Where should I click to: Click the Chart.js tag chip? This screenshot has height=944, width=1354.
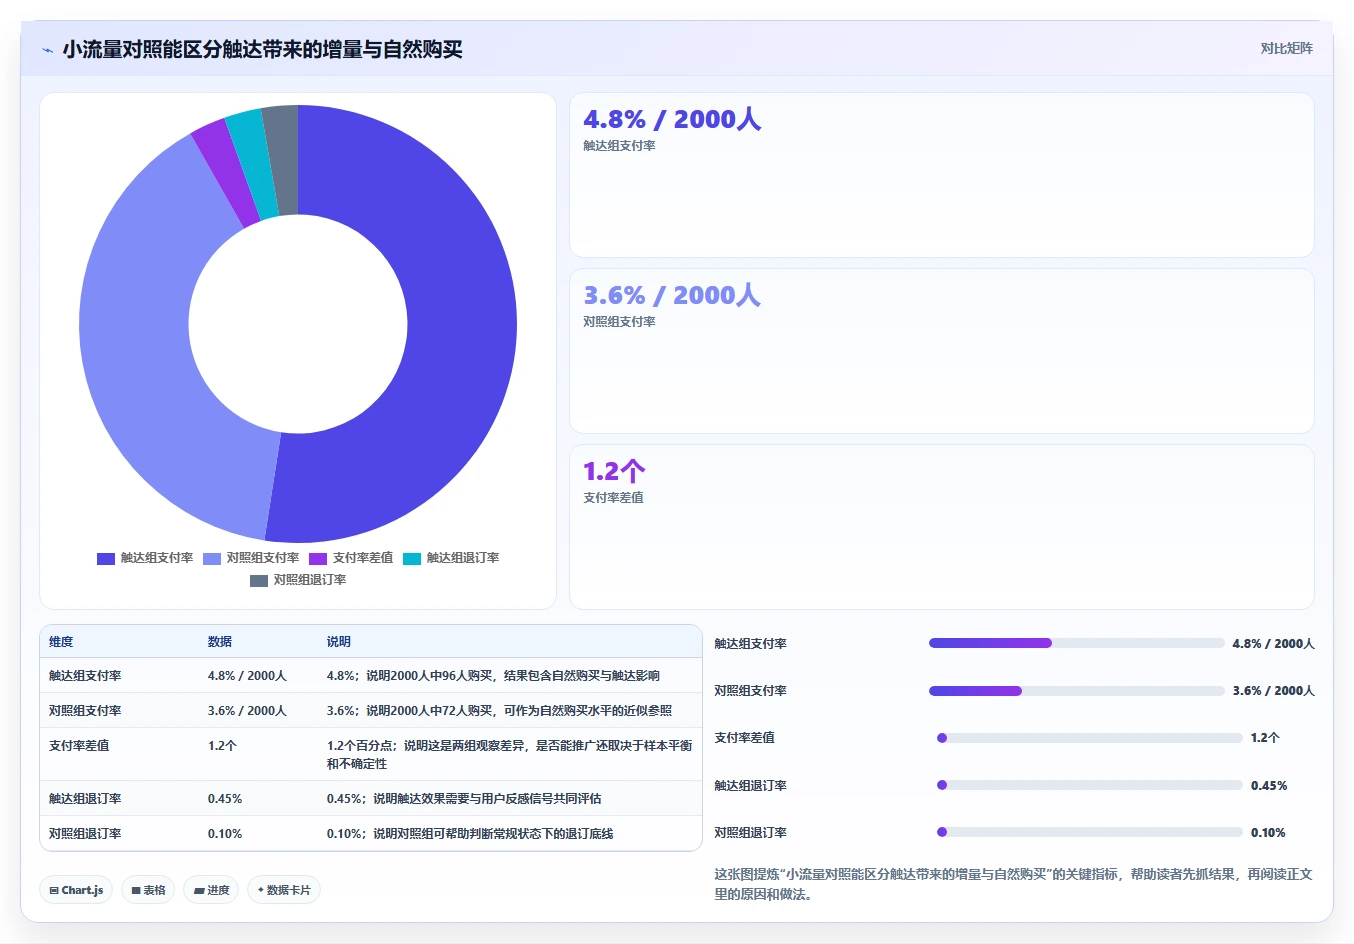[x=76, y=890]
